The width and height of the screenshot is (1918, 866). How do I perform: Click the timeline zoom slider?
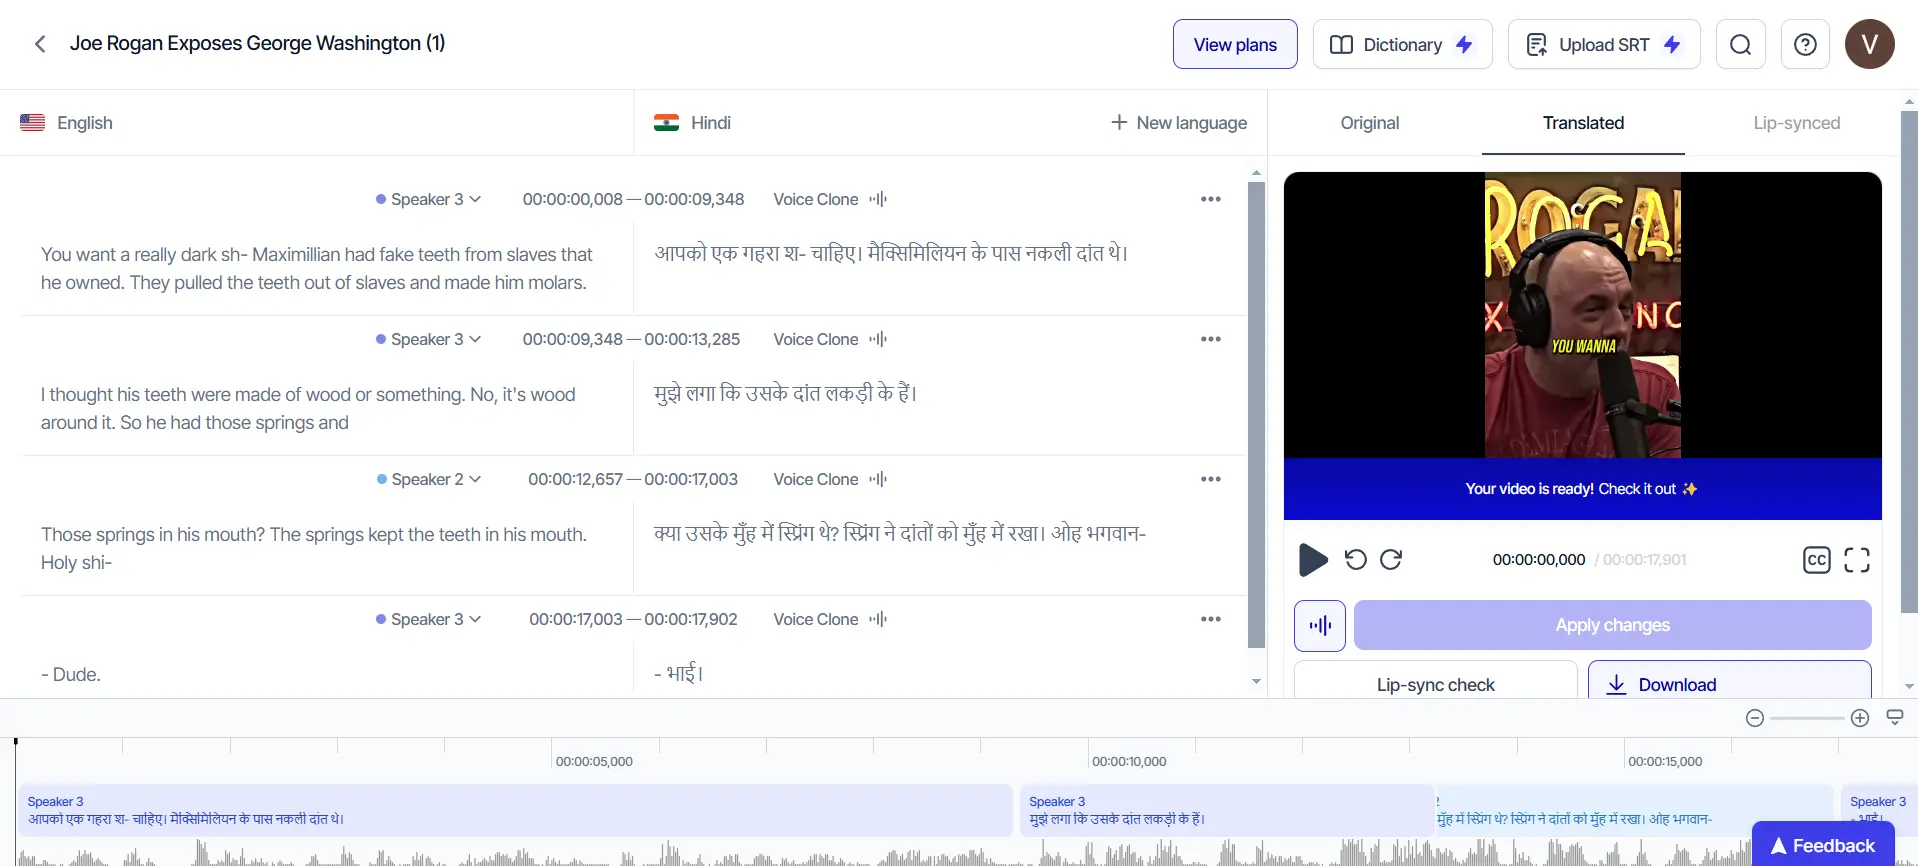click(1807, 718)
